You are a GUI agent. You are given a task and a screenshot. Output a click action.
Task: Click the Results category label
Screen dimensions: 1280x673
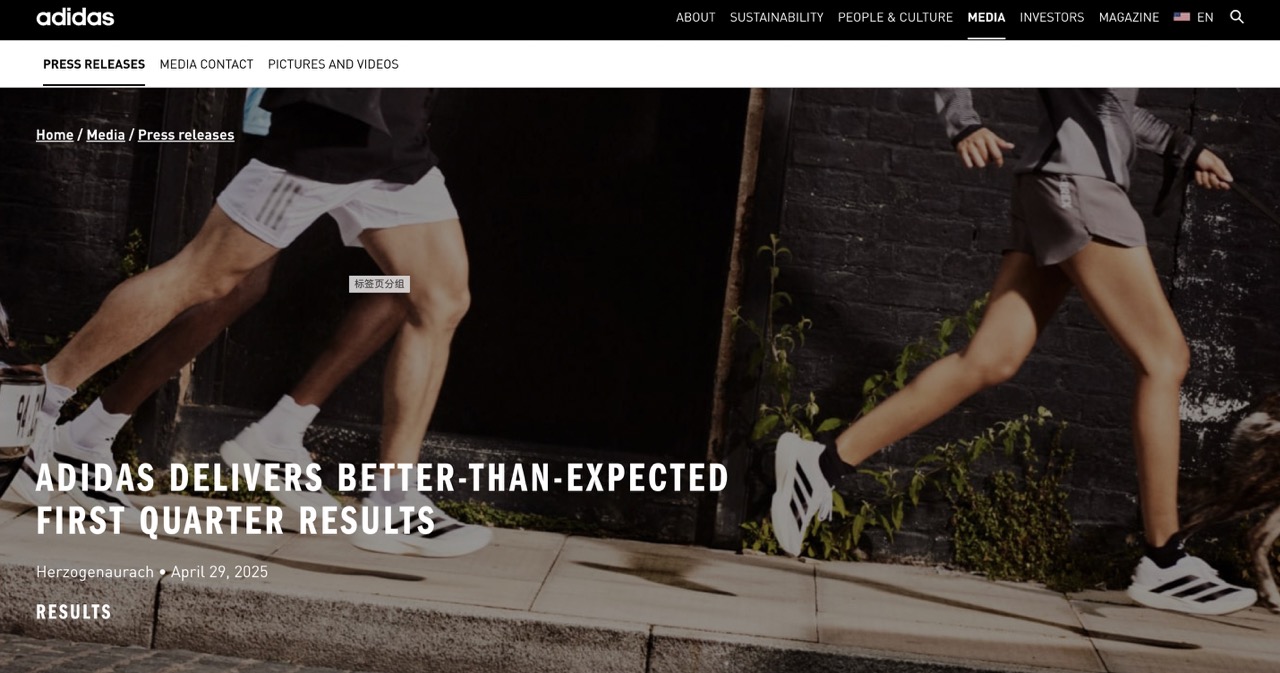(74, 612)
